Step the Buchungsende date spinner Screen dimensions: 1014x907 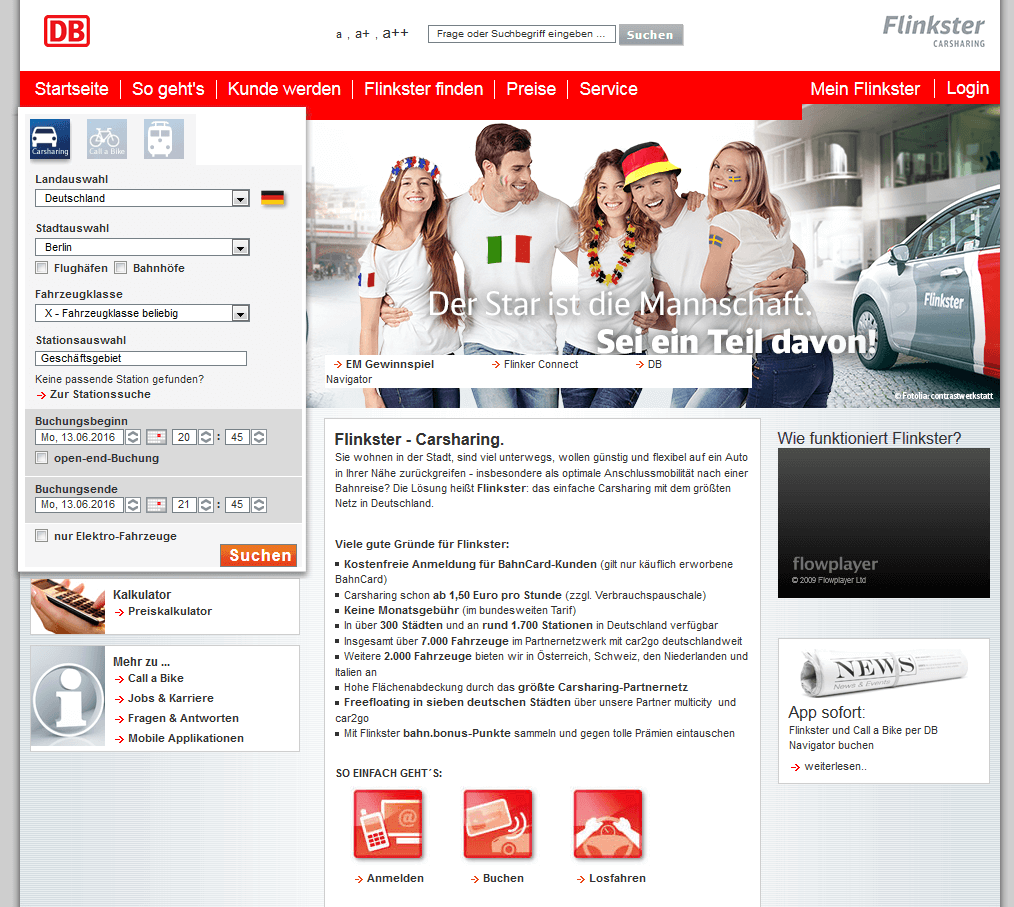[x=133, y=505]
